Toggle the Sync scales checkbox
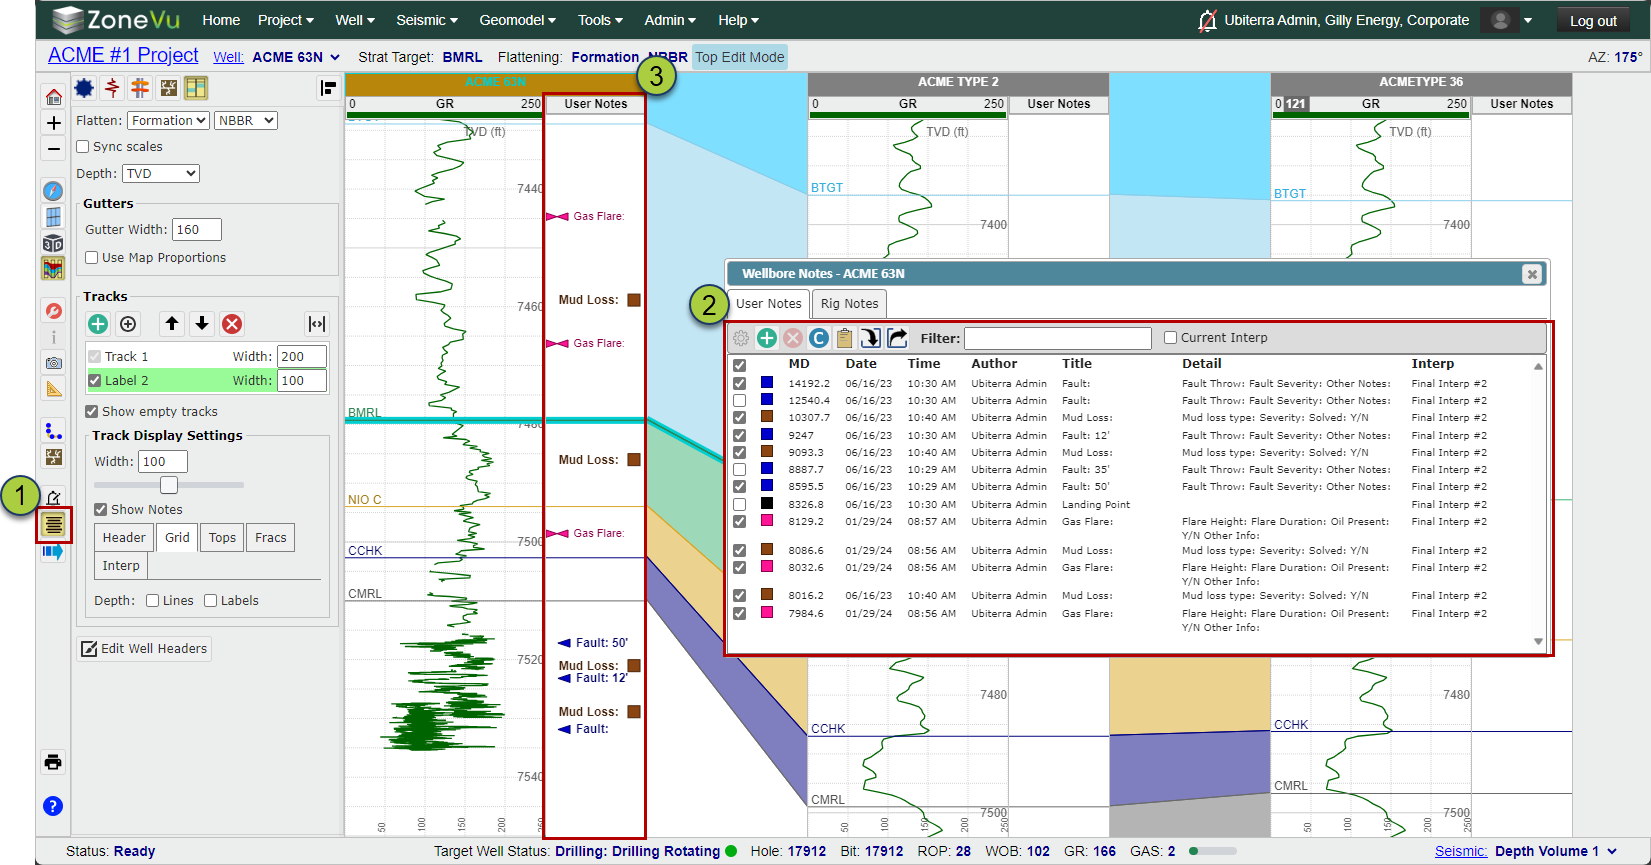This screenshot has height=865, width=1651. pos(83,147)
